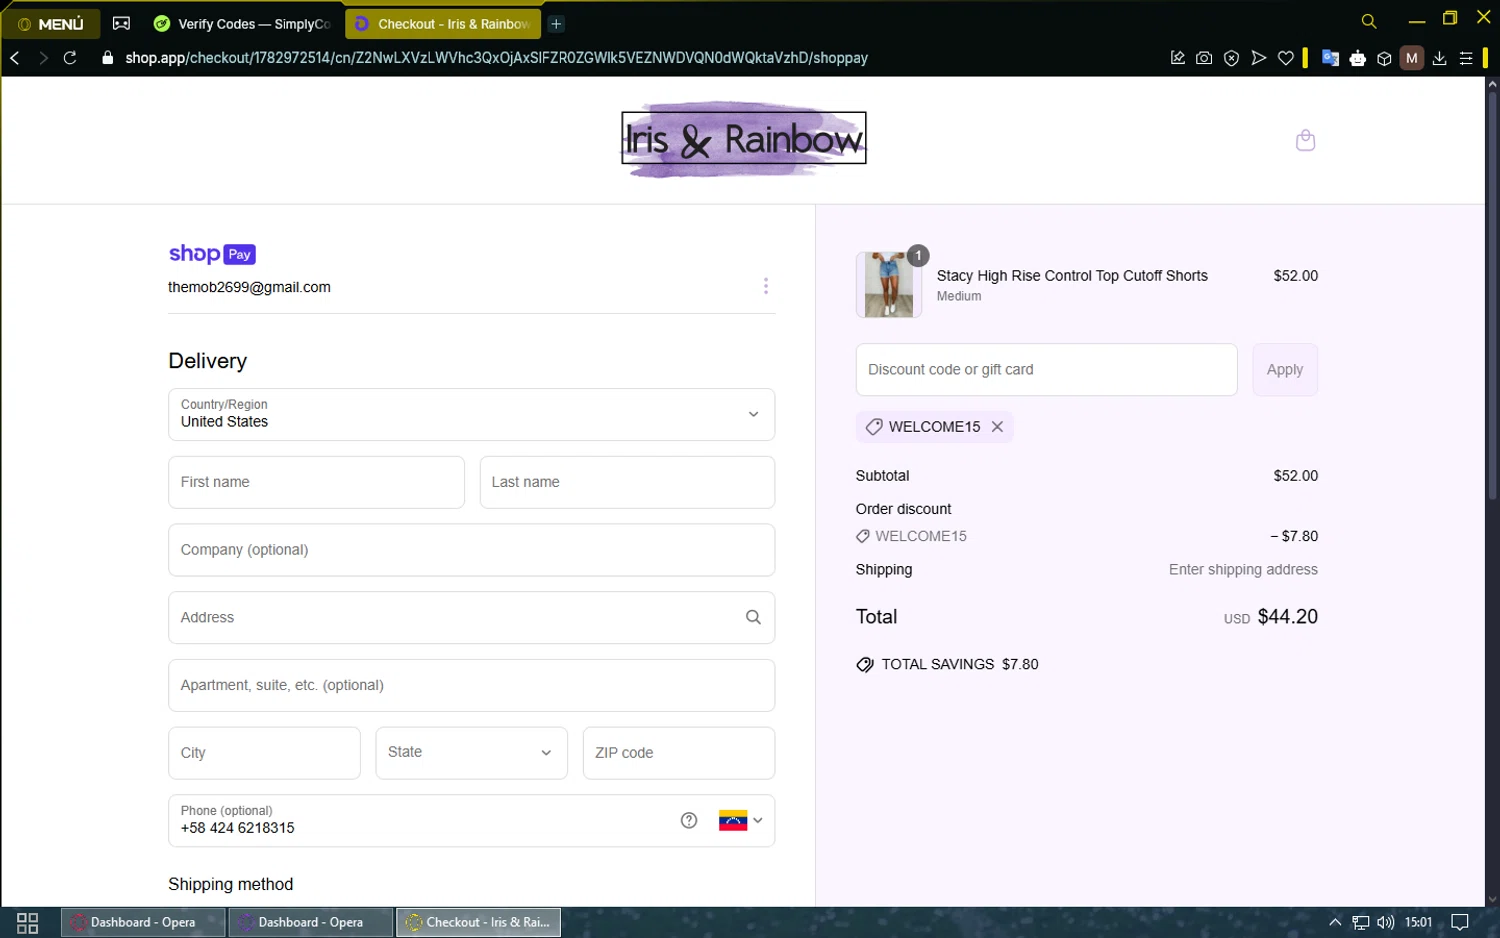
Task: Click the $44.20 total amount
Action: 1287,617
